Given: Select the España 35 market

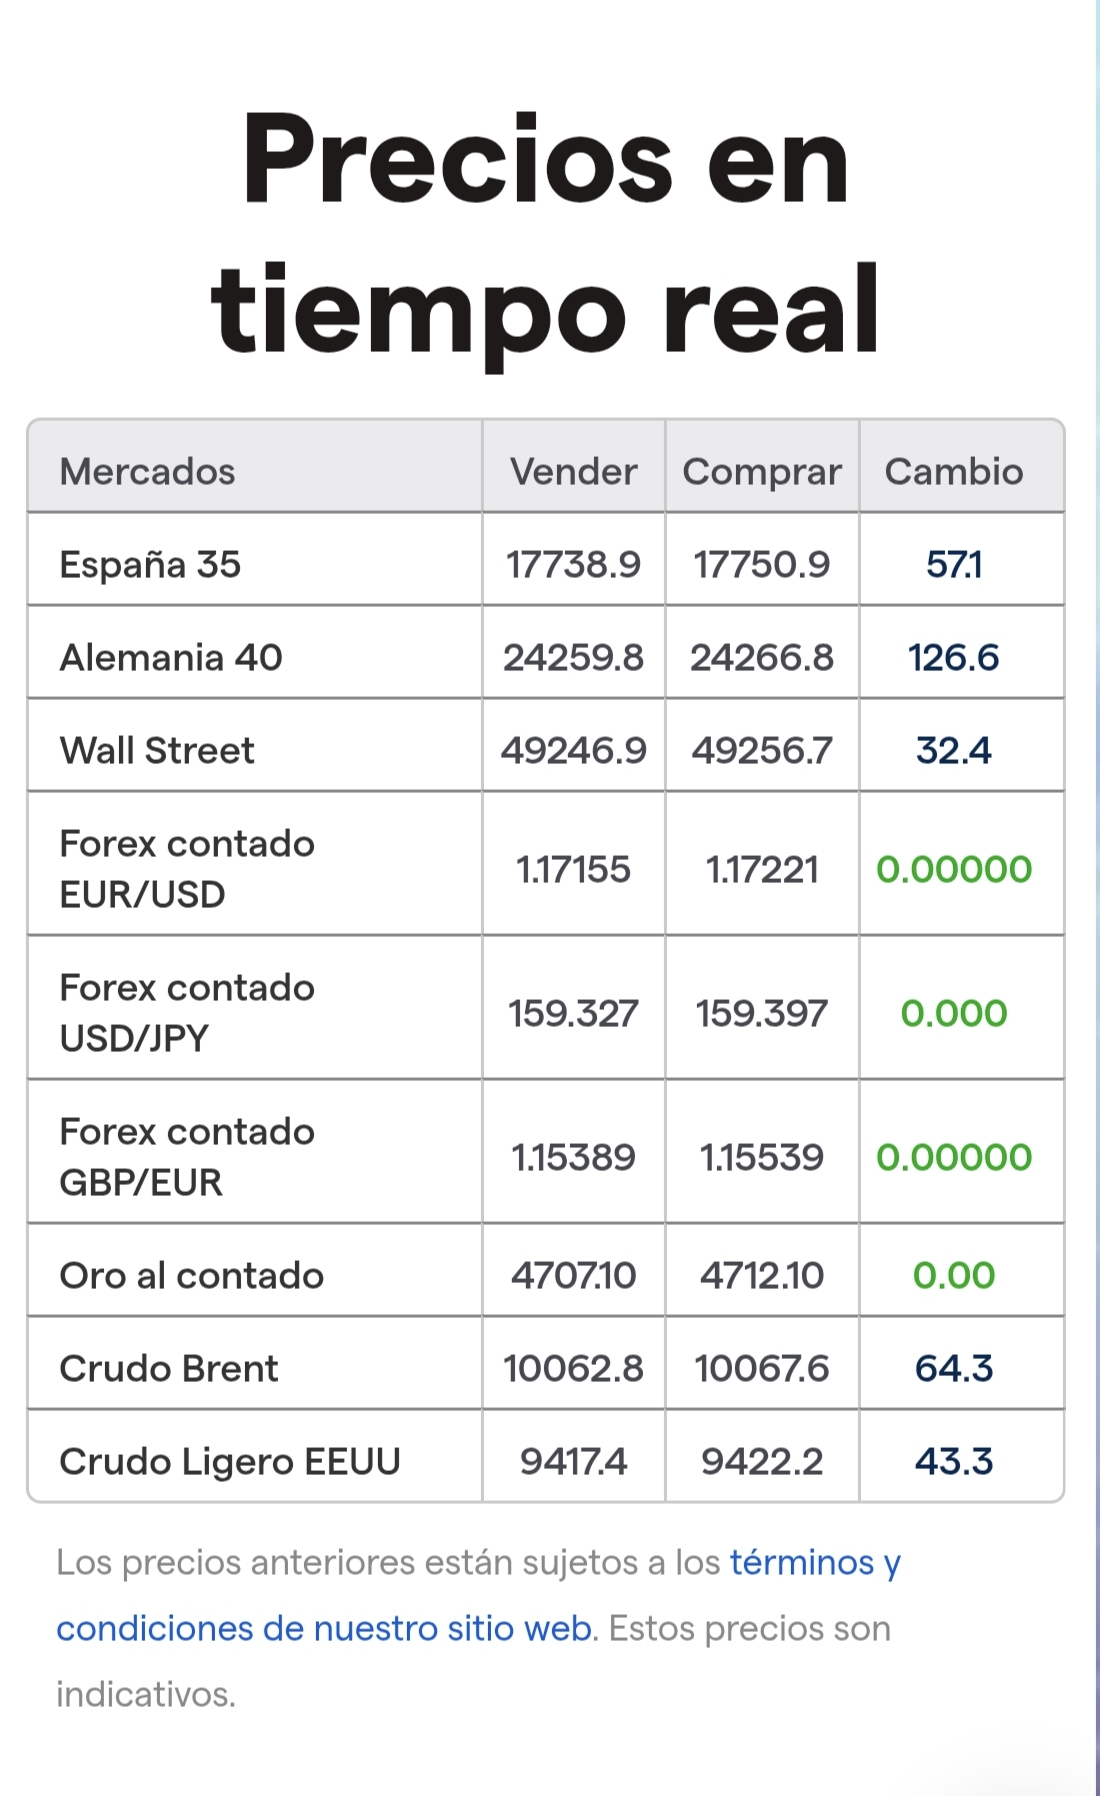Looking at the screenshot, I should click(150, 565).
